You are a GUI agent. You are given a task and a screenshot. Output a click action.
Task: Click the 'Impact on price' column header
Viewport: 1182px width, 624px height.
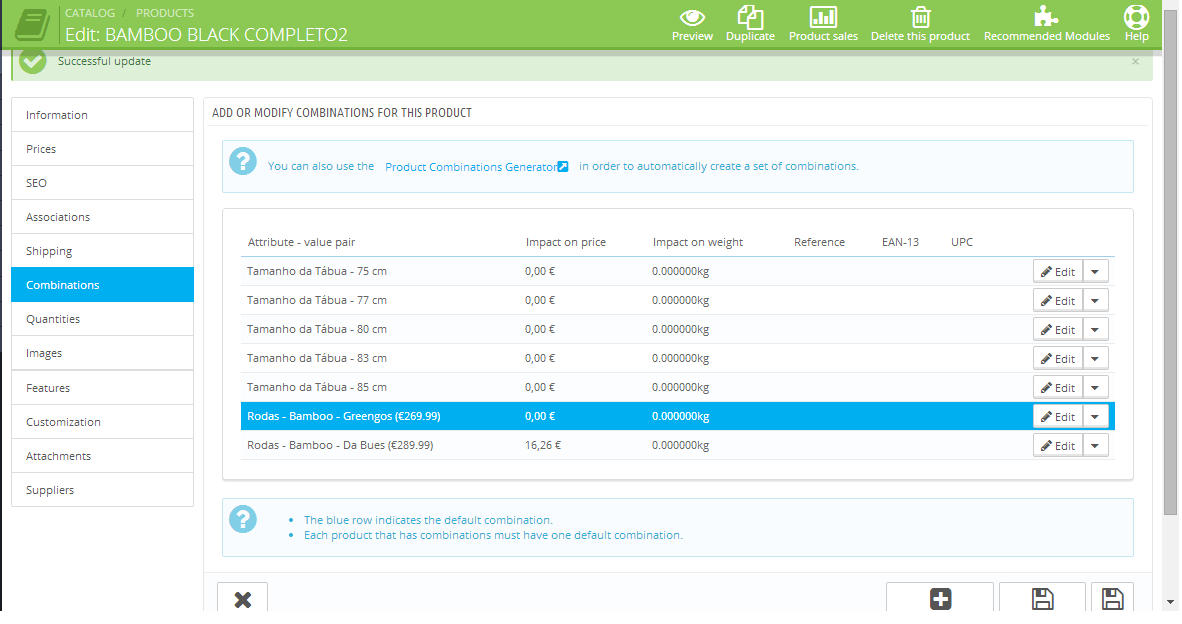pos(565,242)
